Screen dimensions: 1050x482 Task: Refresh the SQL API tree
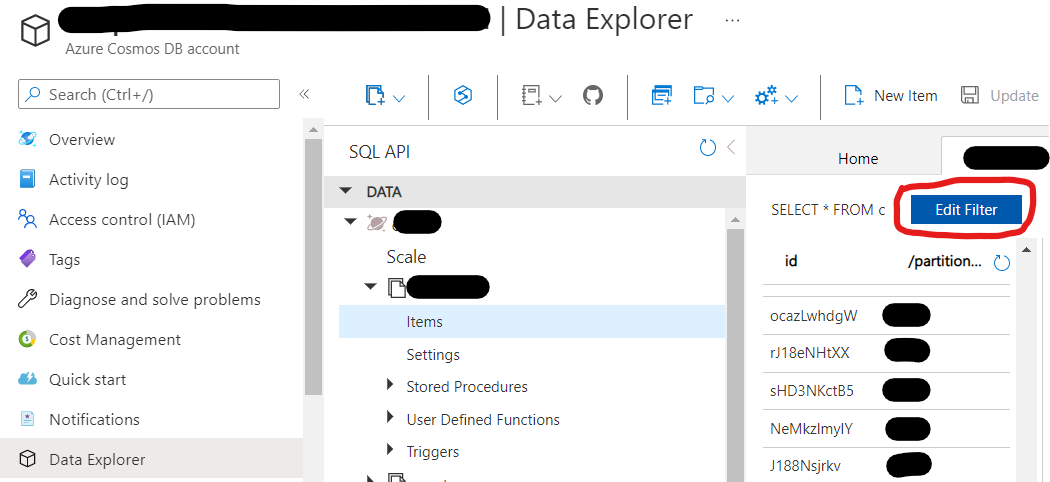coord(708,148)
